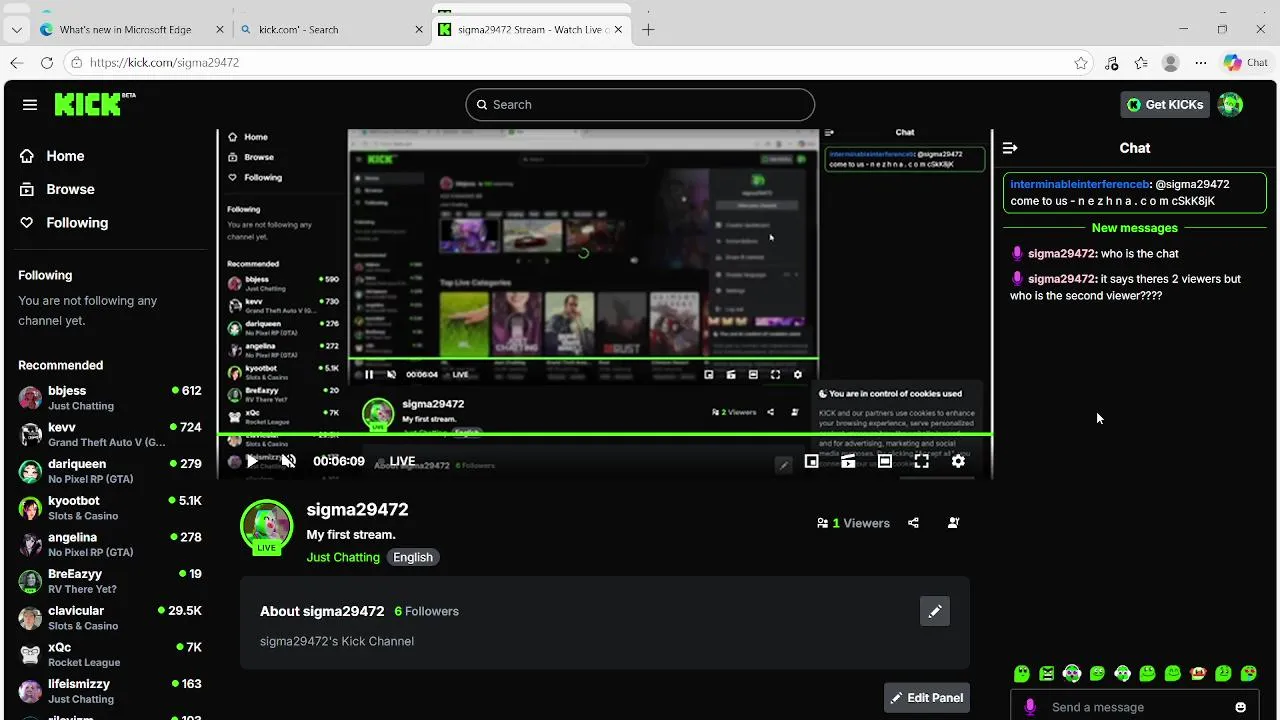The image size is (1280, 720).
Task: Switch the player to fullscreen
Action: tap(921, 461)
